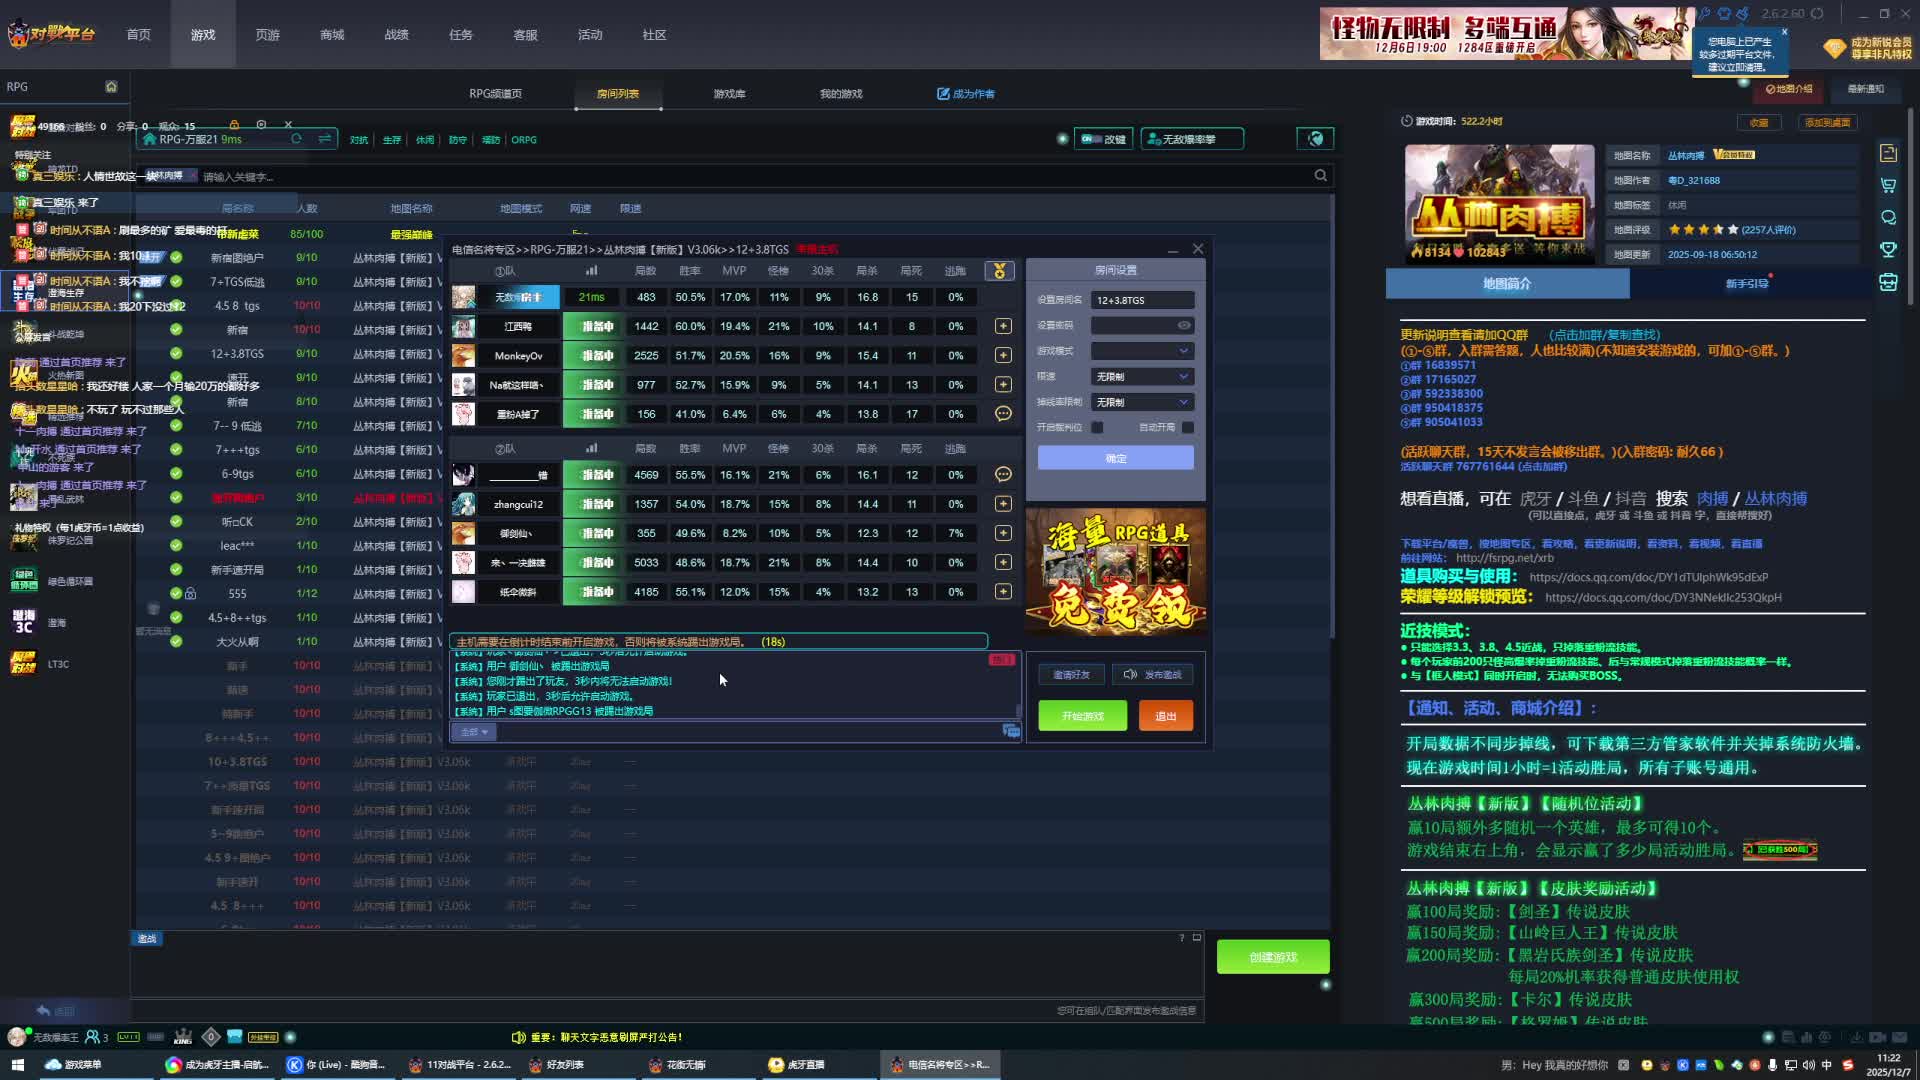
Task: Click the trophy icon on right sidebar
Action: 1888,250
